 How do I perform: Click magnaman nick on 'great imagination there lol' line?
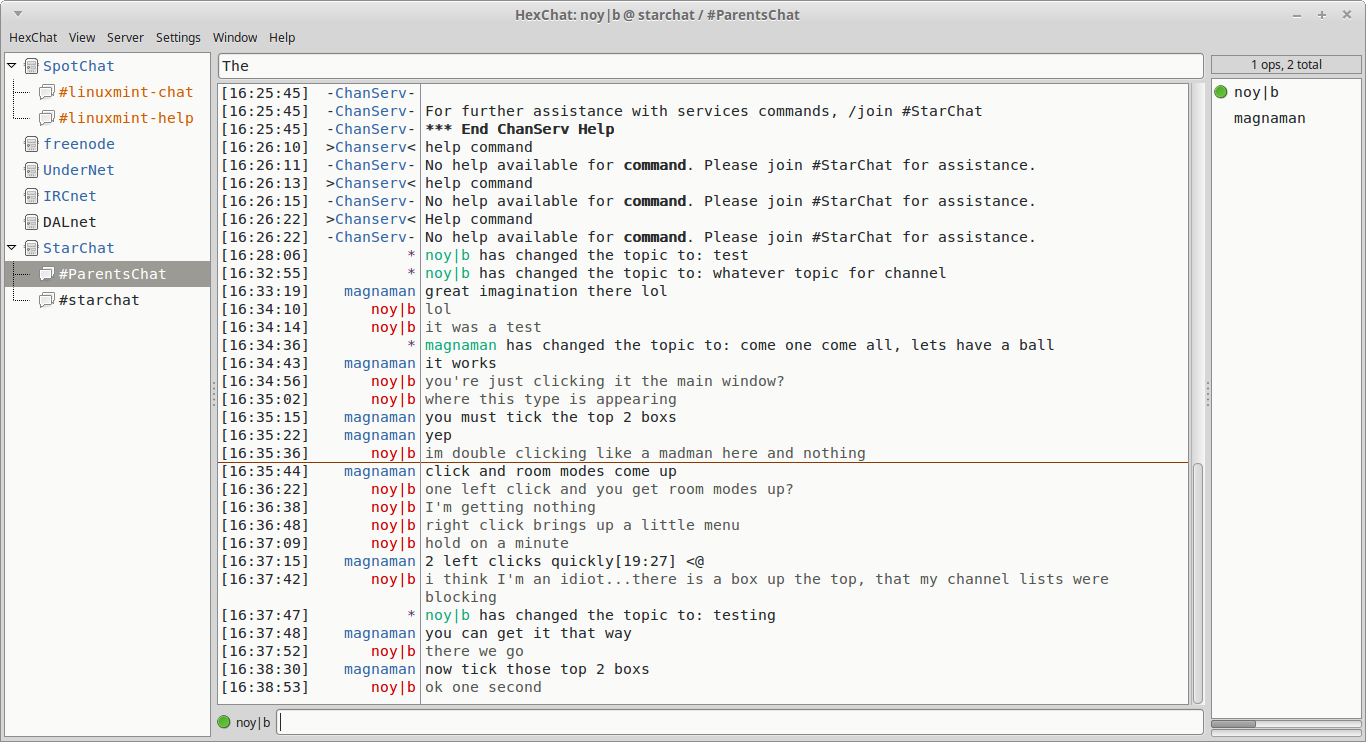point(380,291)
